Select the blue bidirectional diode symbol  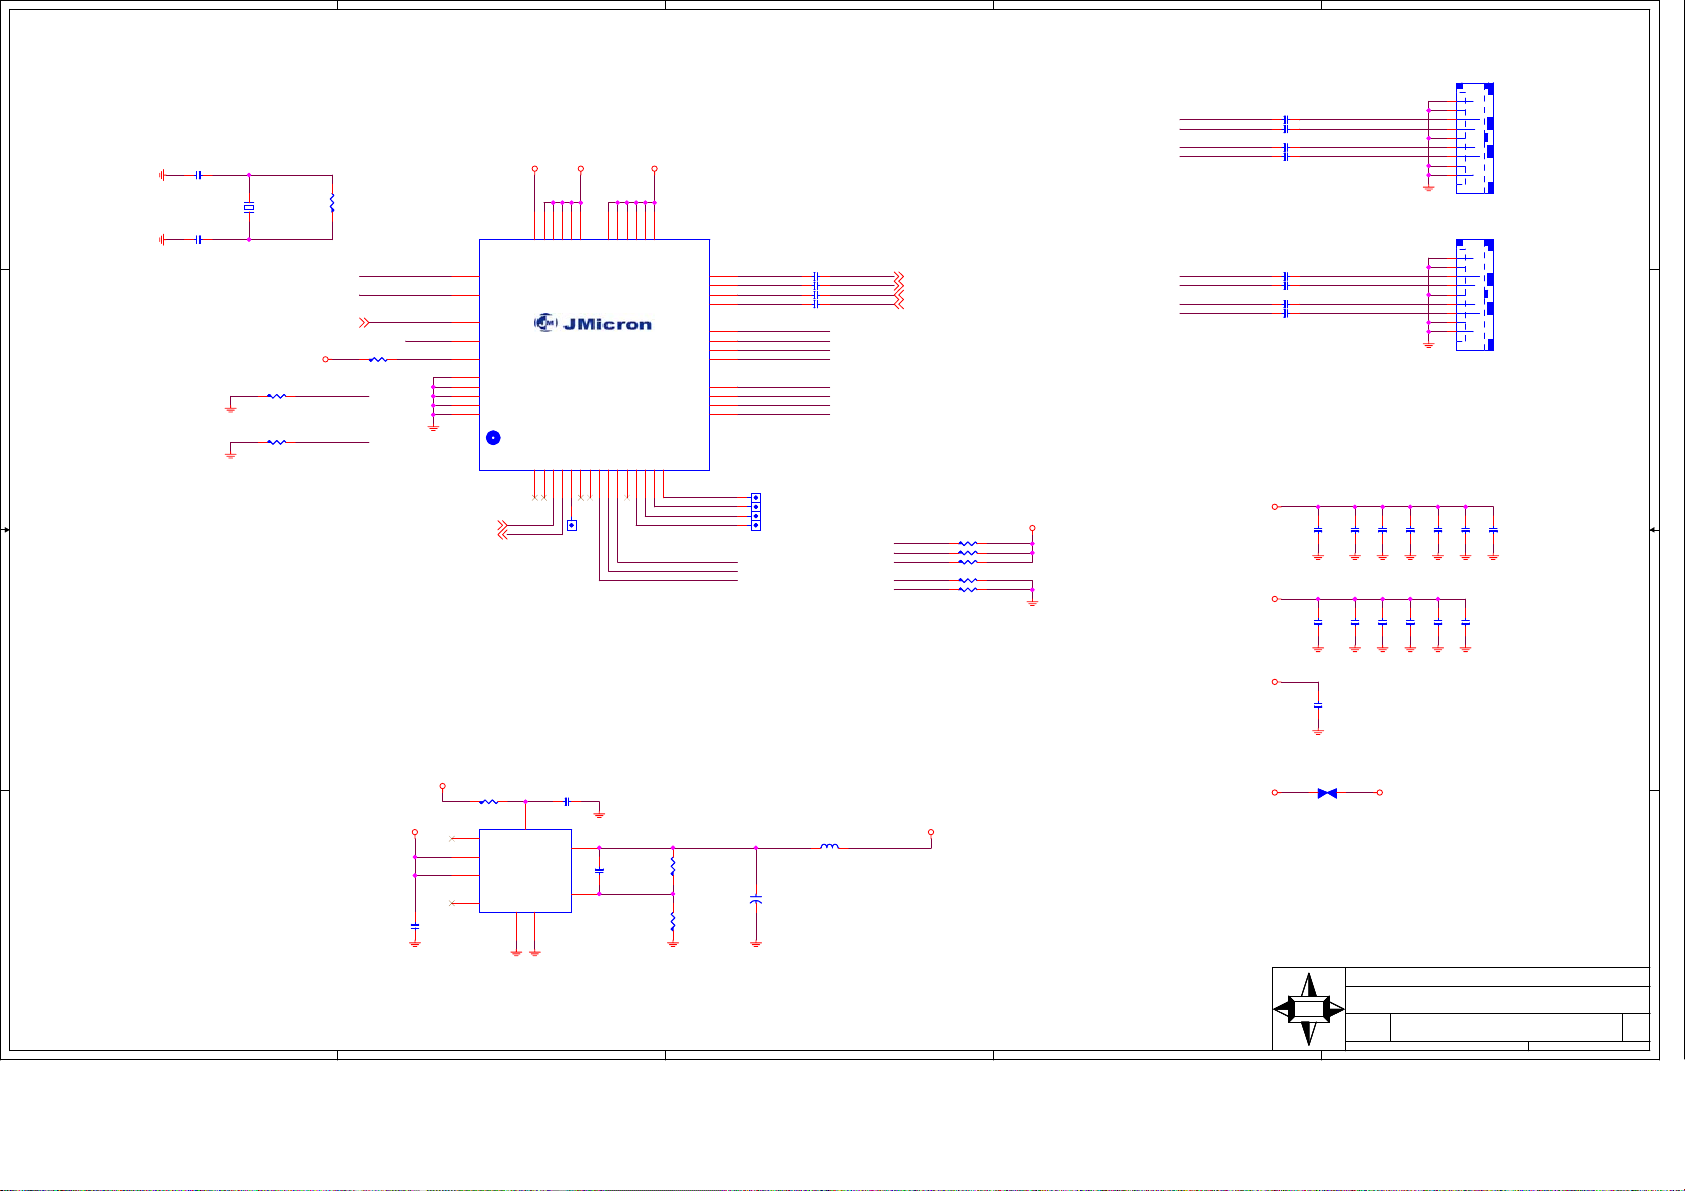coord(1327,793)
